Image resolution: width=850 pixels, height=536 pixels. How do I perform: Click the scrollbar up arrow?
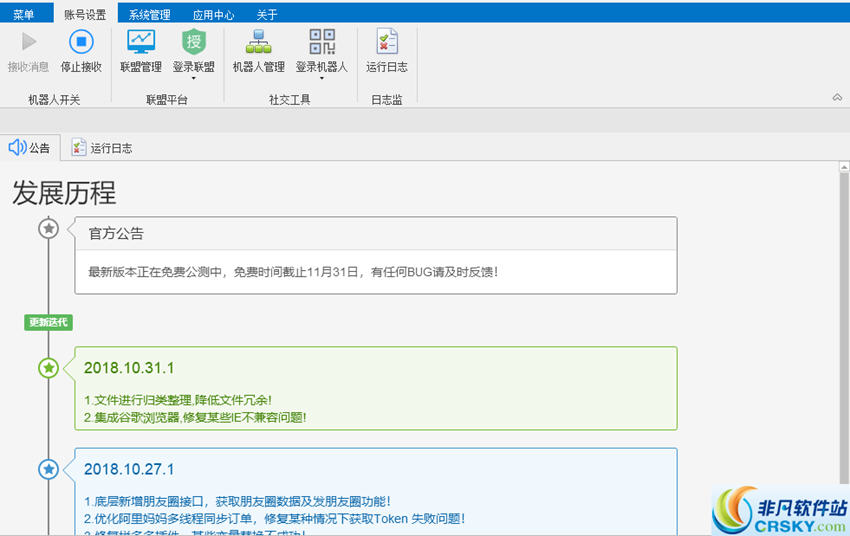844,167
